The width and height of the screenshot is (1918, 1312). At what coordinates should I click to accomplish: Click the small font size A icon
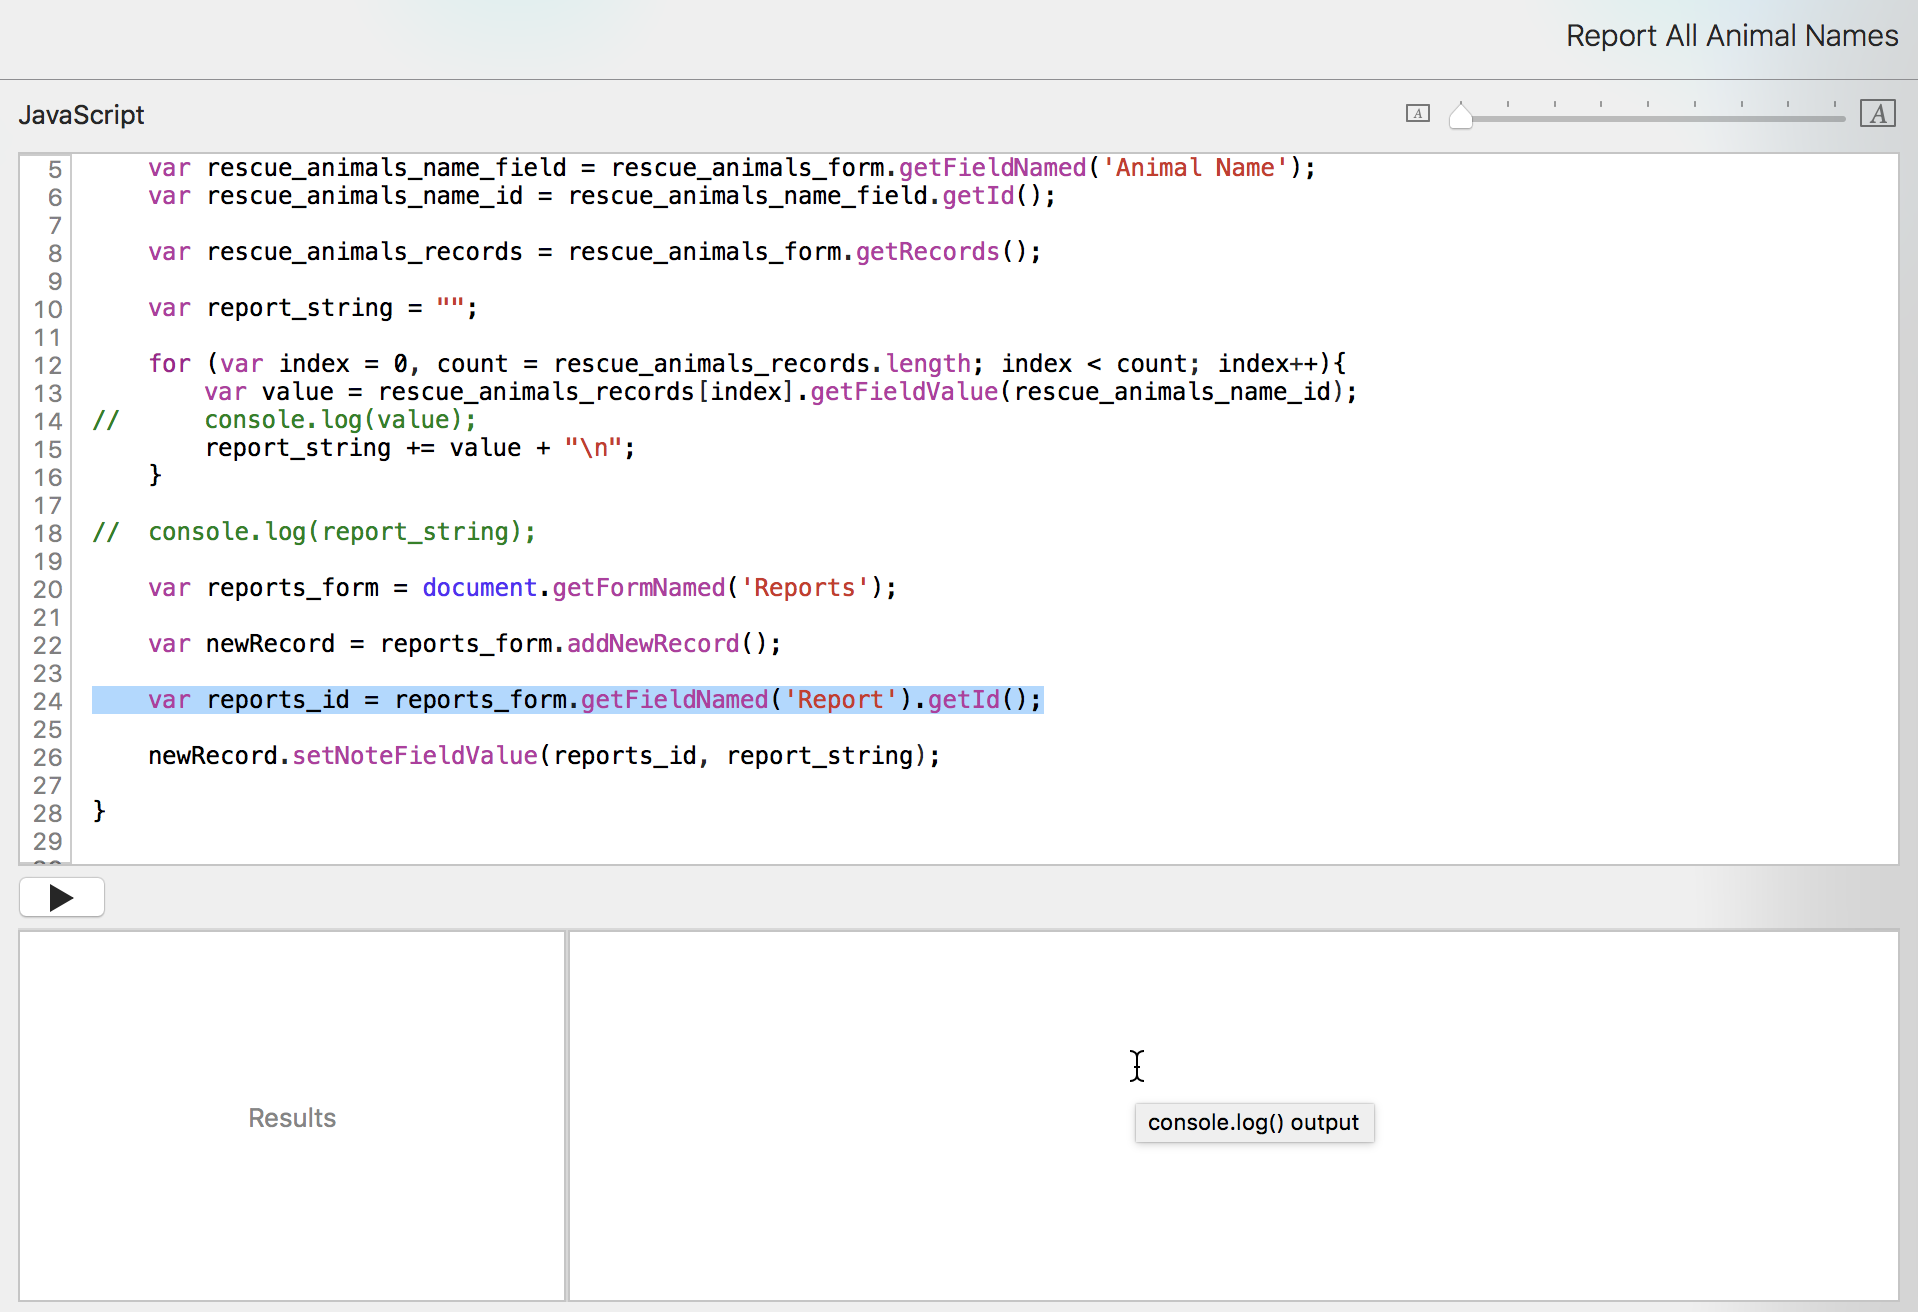pyautogui.click(x=1417, y=114)
